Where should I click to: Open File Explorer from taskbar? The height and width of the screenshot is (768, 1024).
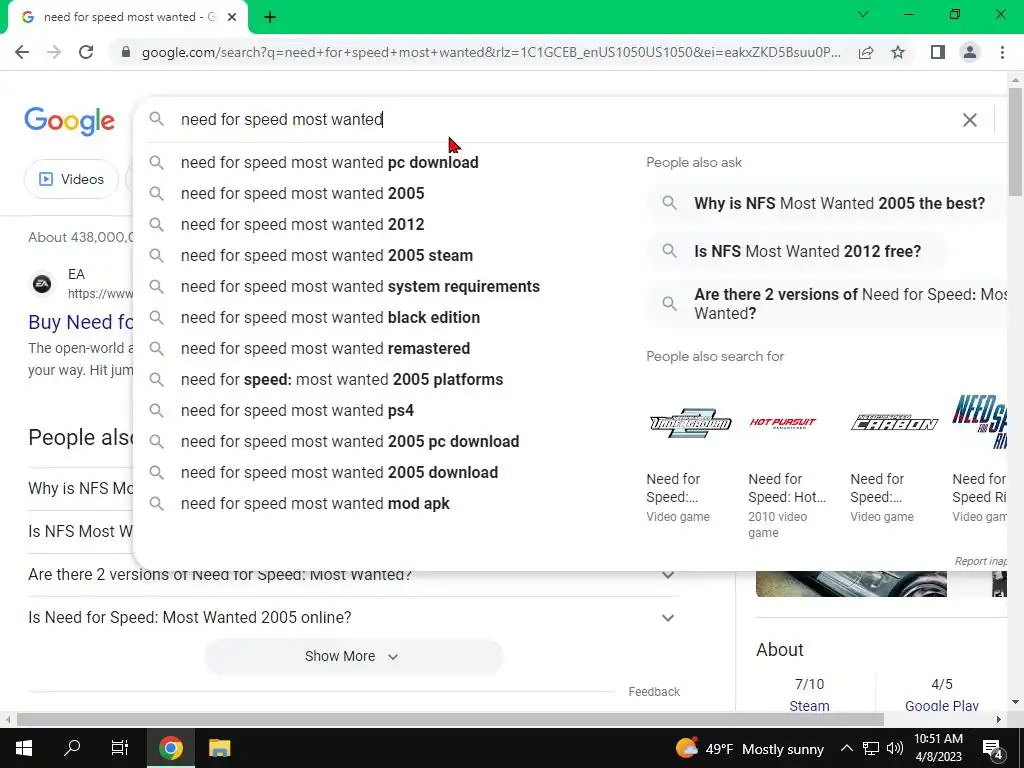coord(219,748)
